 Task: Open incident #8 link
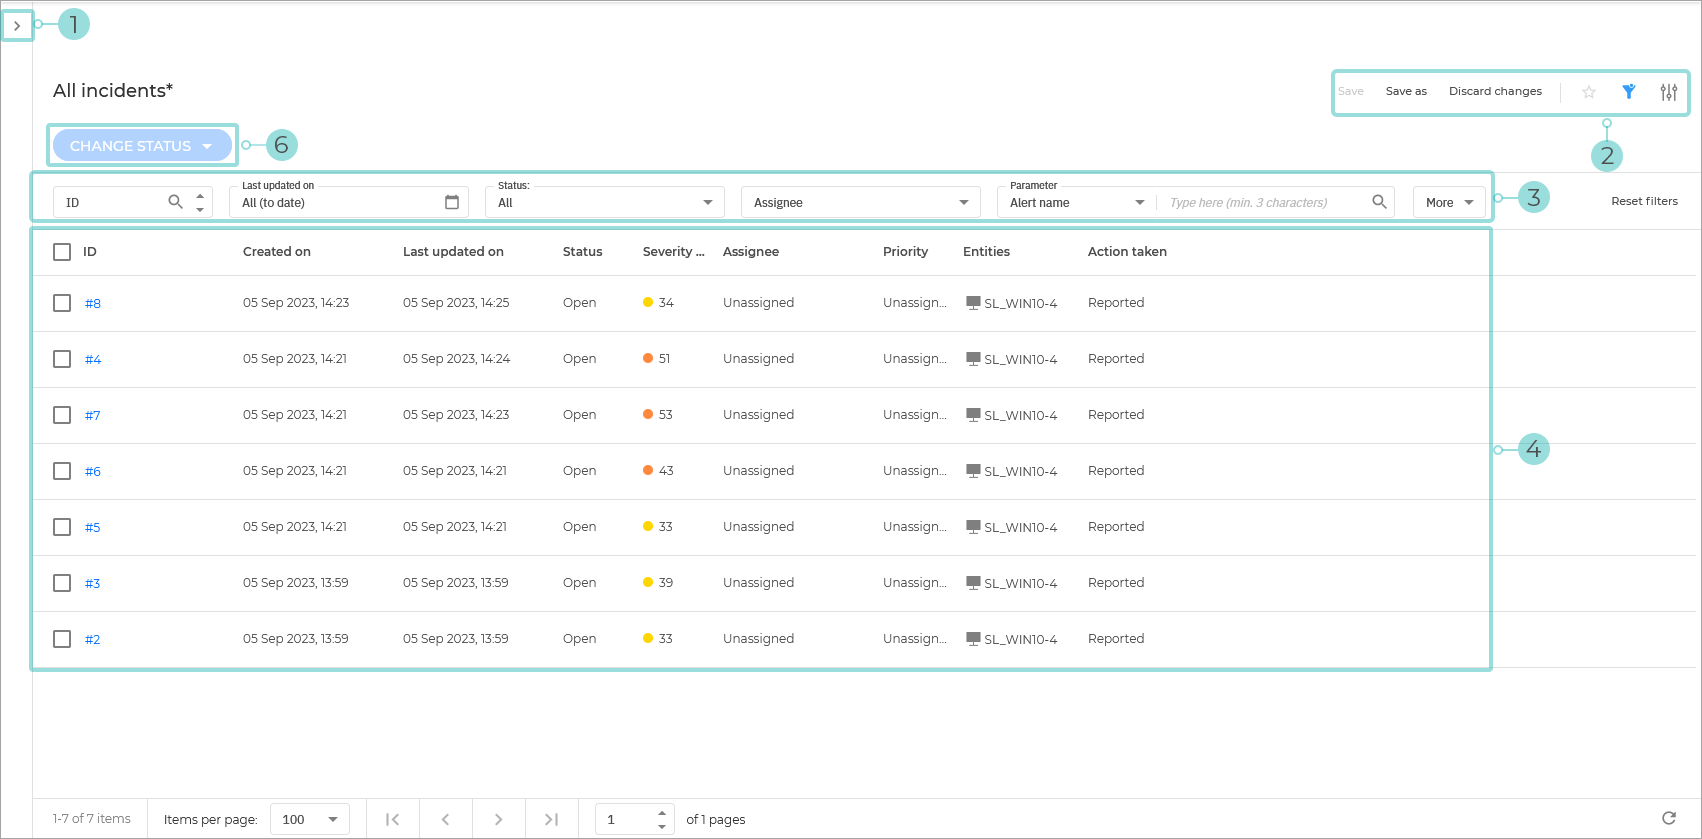93,304
